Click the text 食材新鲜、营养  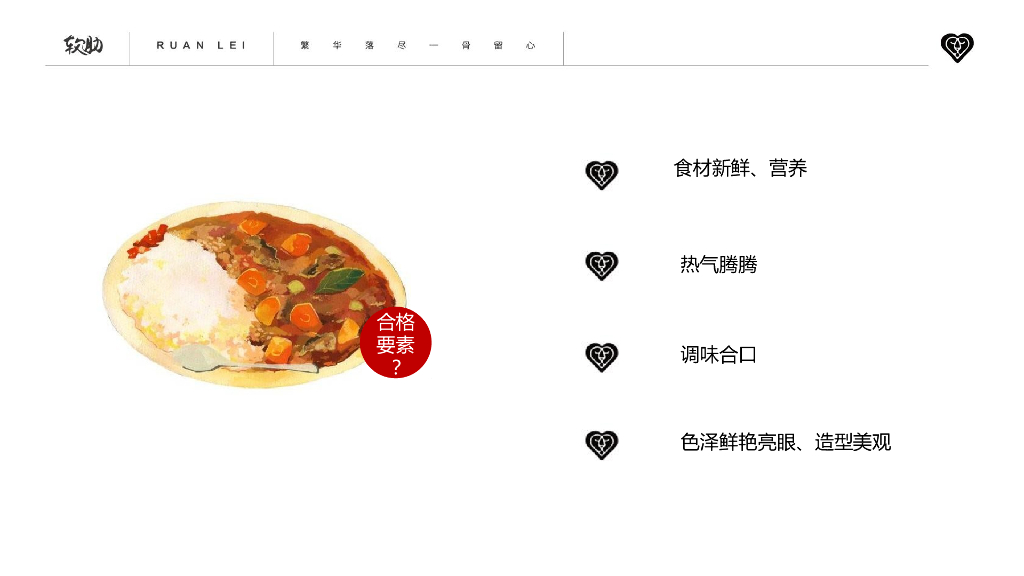click(x=741, y=168)
